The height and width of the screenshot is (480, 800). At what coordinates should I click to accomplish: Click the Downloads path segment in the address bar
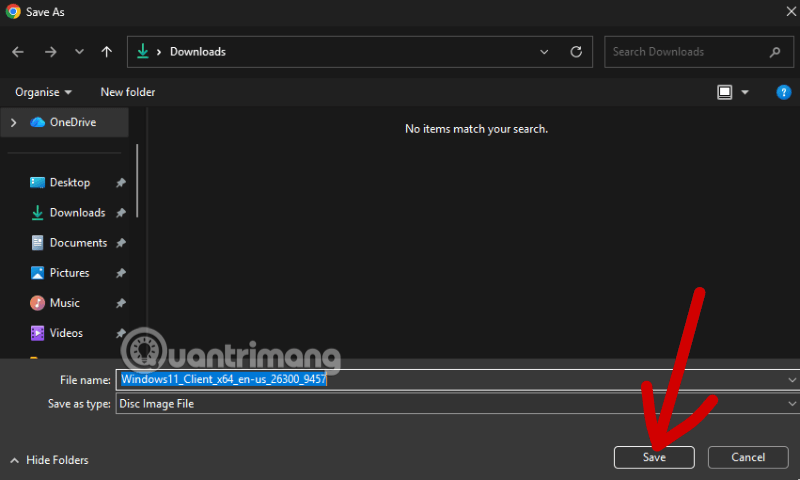pyautogui.click(x=197, y=52)
